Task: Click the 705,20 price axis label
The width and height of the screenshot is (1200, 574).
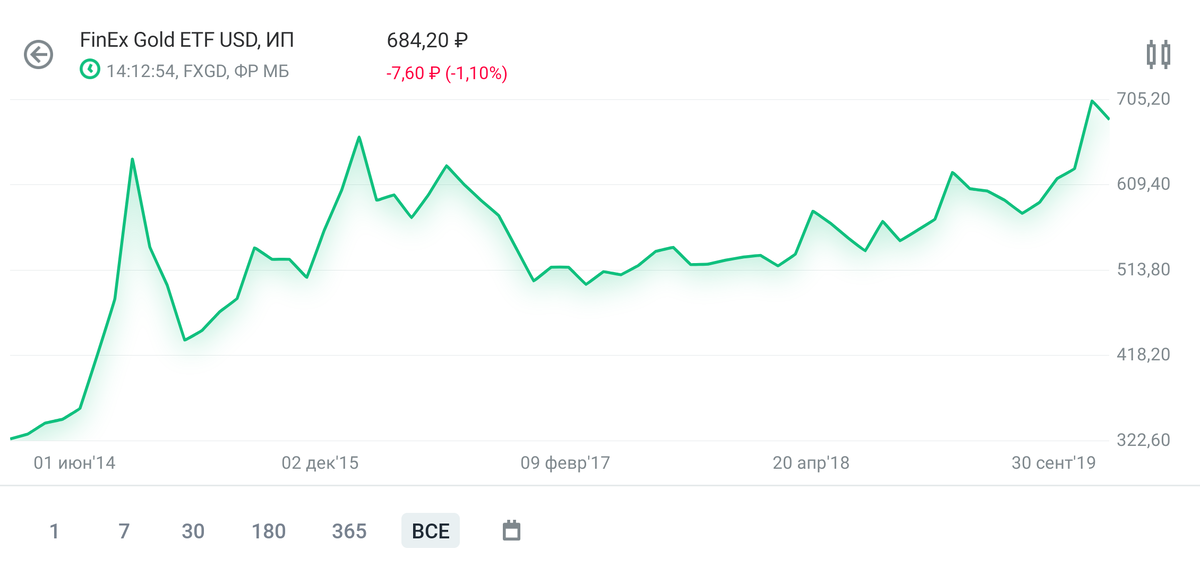Action: (1144, 99)
